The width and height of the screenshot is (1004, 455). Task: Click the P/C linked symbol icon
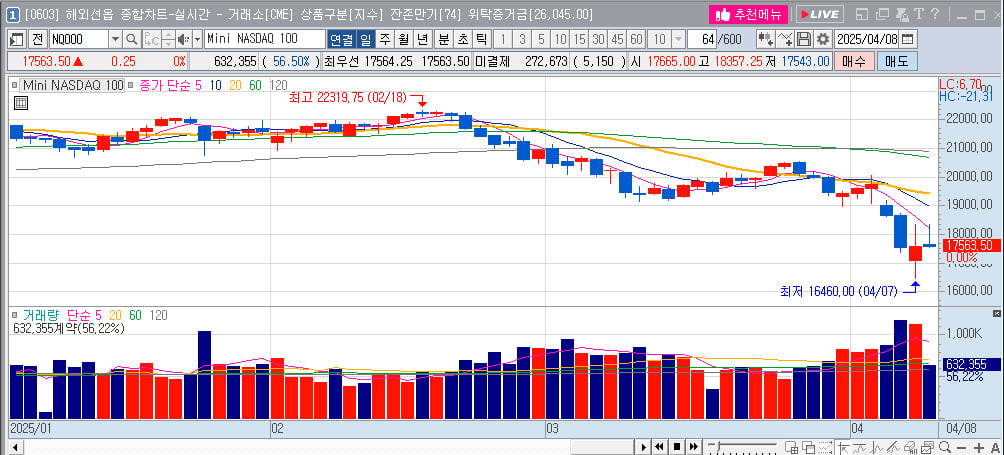point(151,39)
